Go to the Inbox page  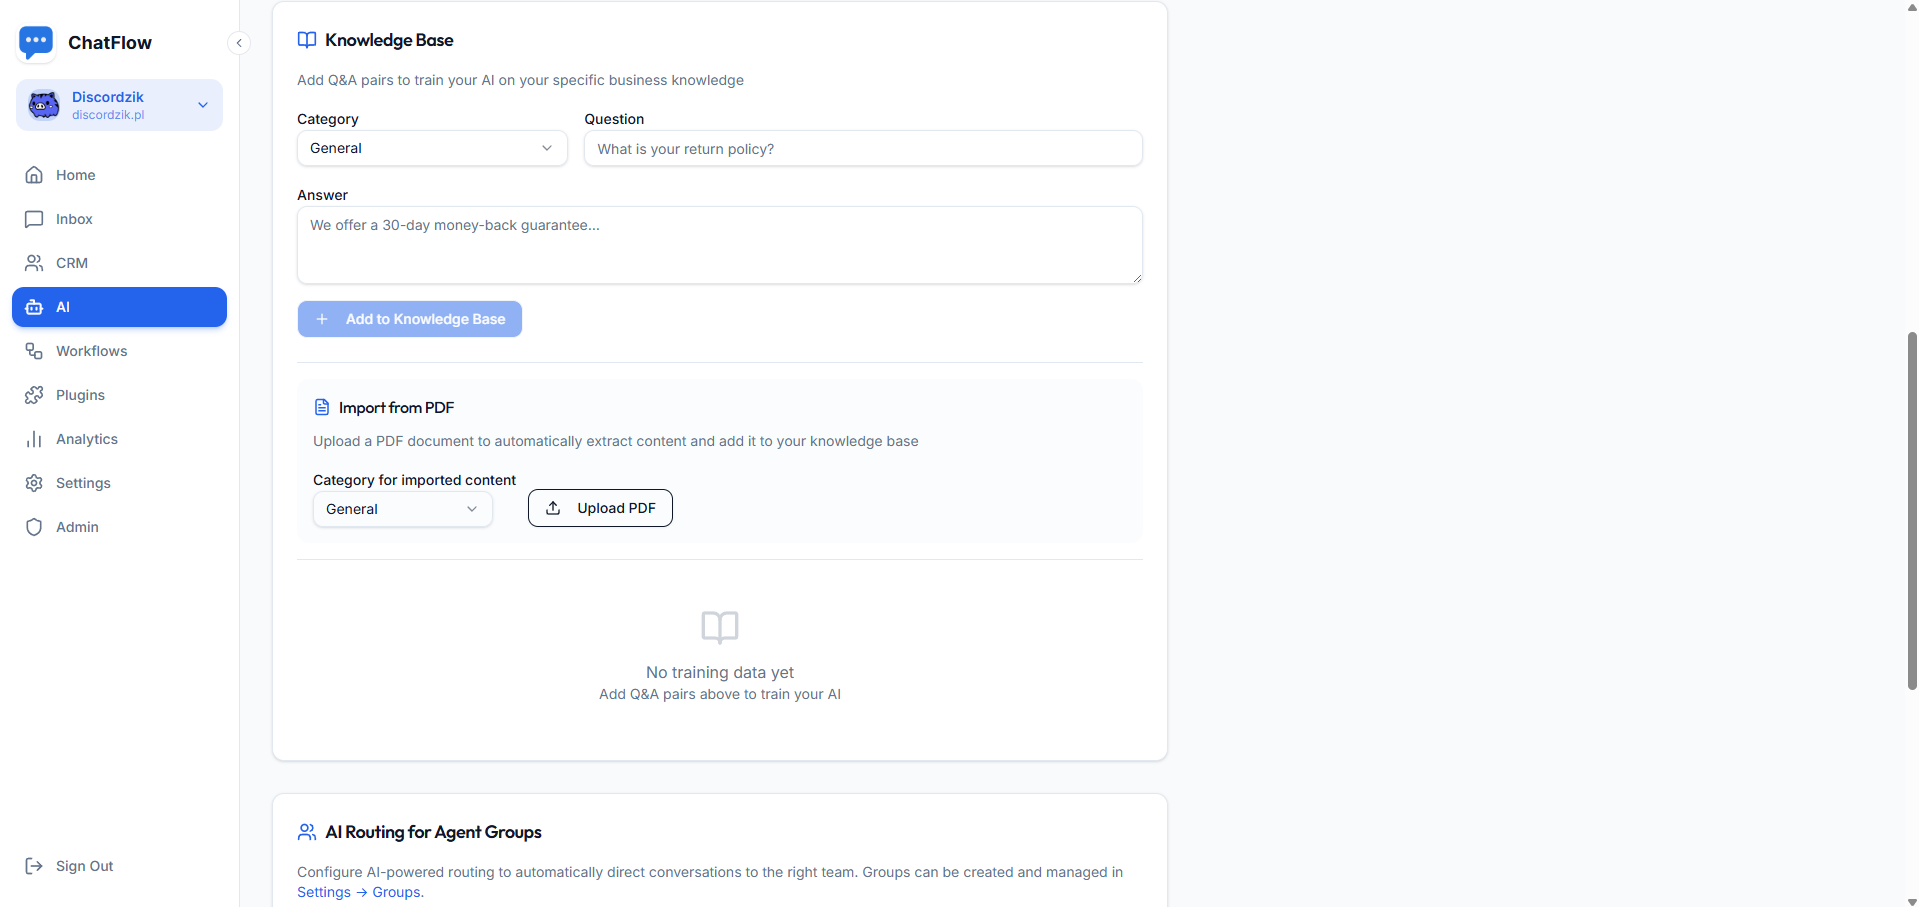[74, 219]
